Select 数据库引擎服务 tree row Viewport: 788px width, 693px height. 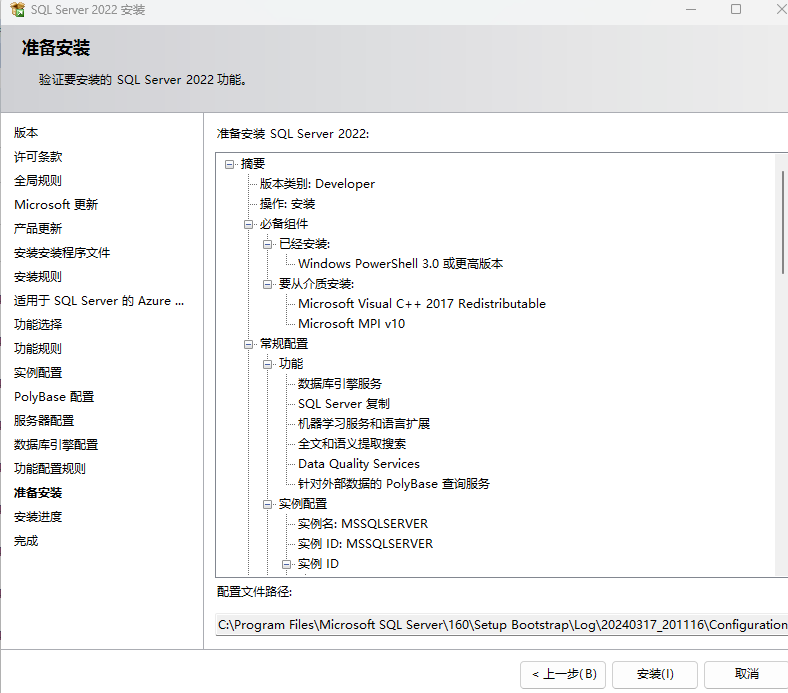[340, 384]
